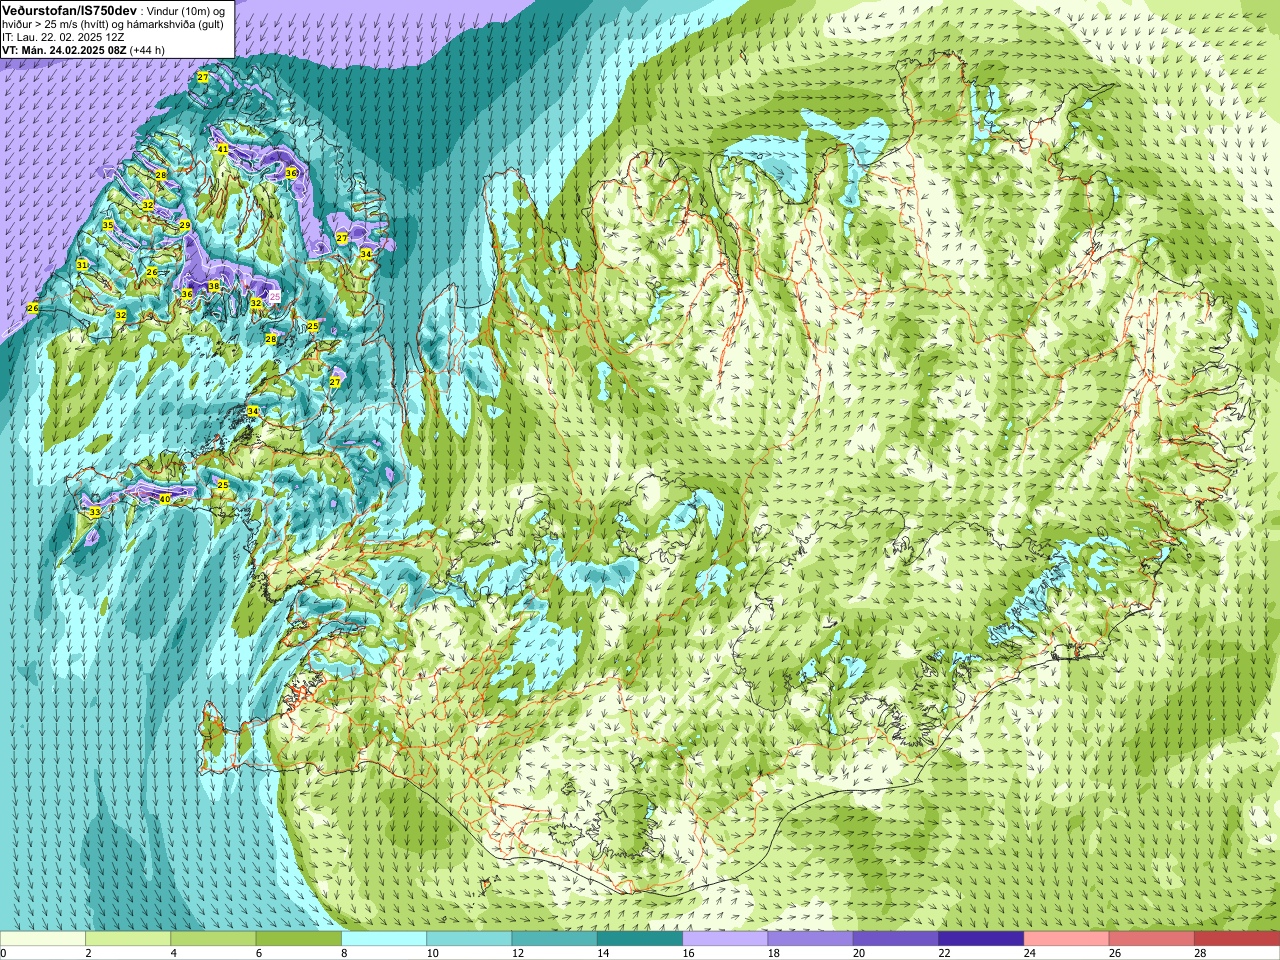Click the 16–18 m/s lavender legend swatch
Screen dimensions: 1280x960
[x=725, y=939]
